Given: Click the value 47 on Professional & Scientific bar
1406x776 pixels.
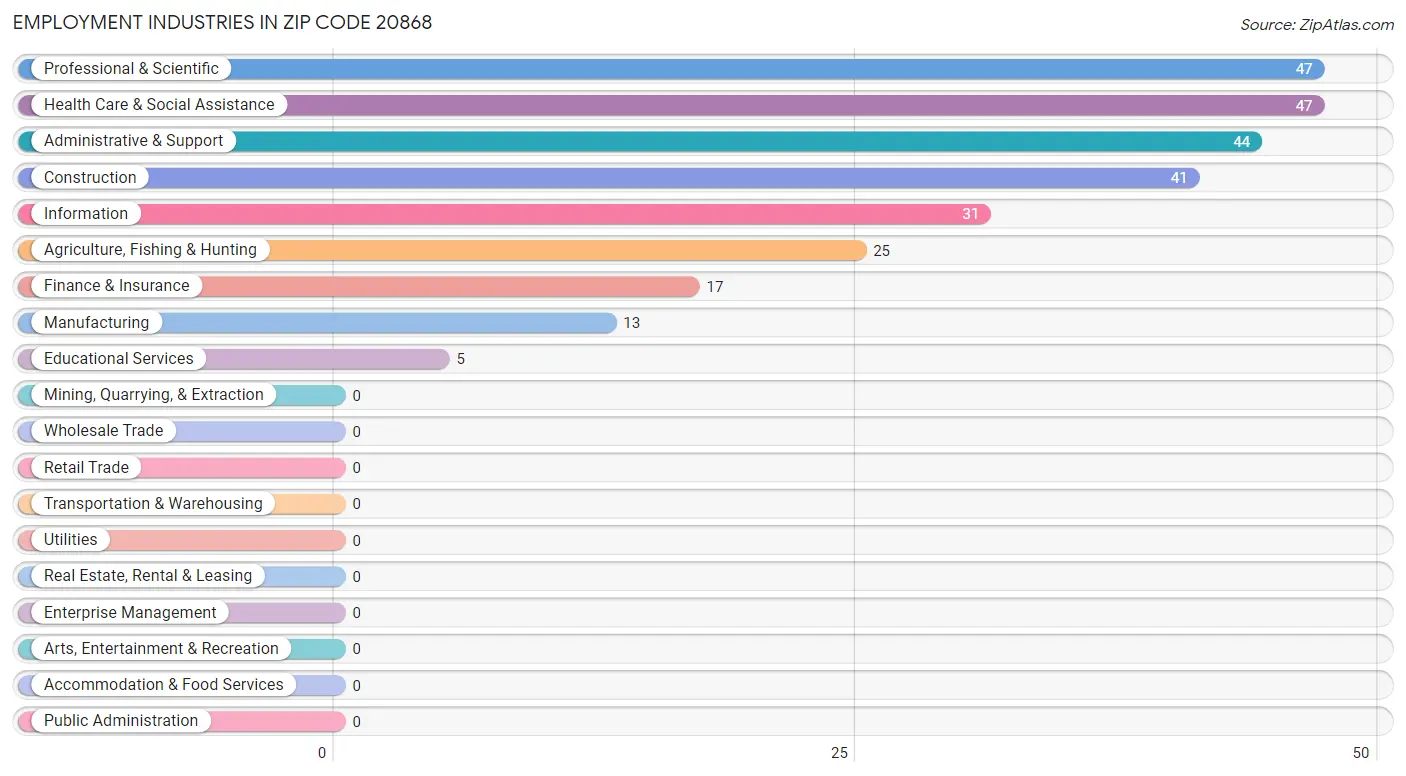Looking at the screenshot, I should [1304, 69].
